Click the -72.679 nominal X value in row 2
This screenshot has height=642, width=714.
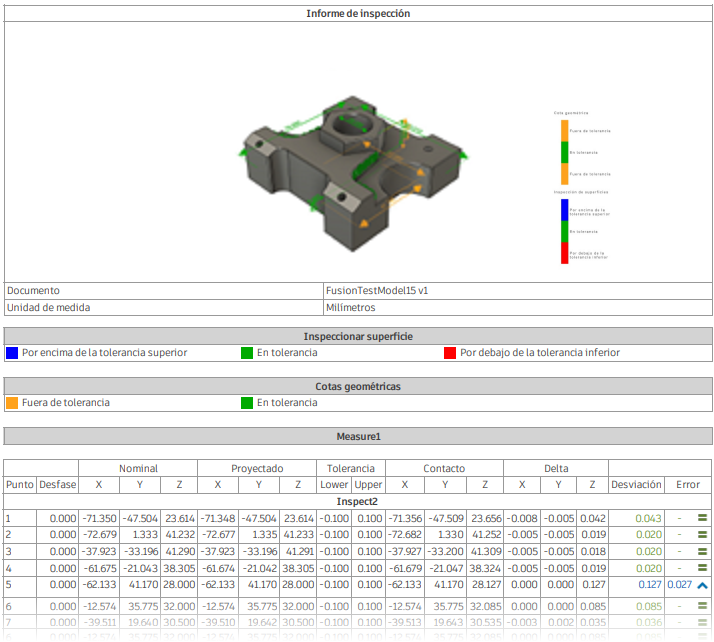pos(99,535)
